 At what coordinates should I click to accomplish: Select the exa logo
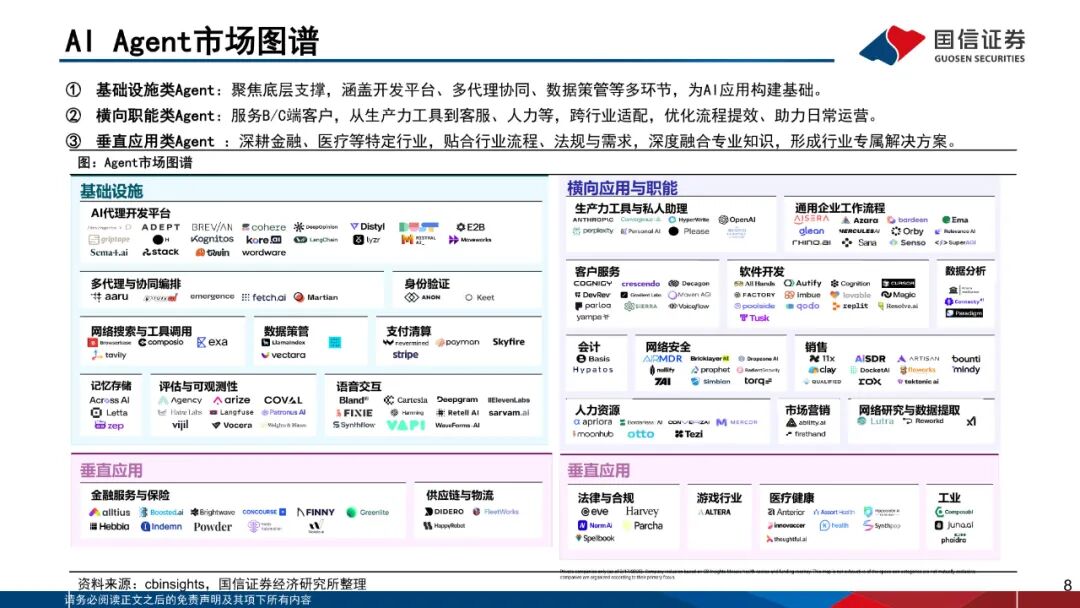[x=212, y=342]
